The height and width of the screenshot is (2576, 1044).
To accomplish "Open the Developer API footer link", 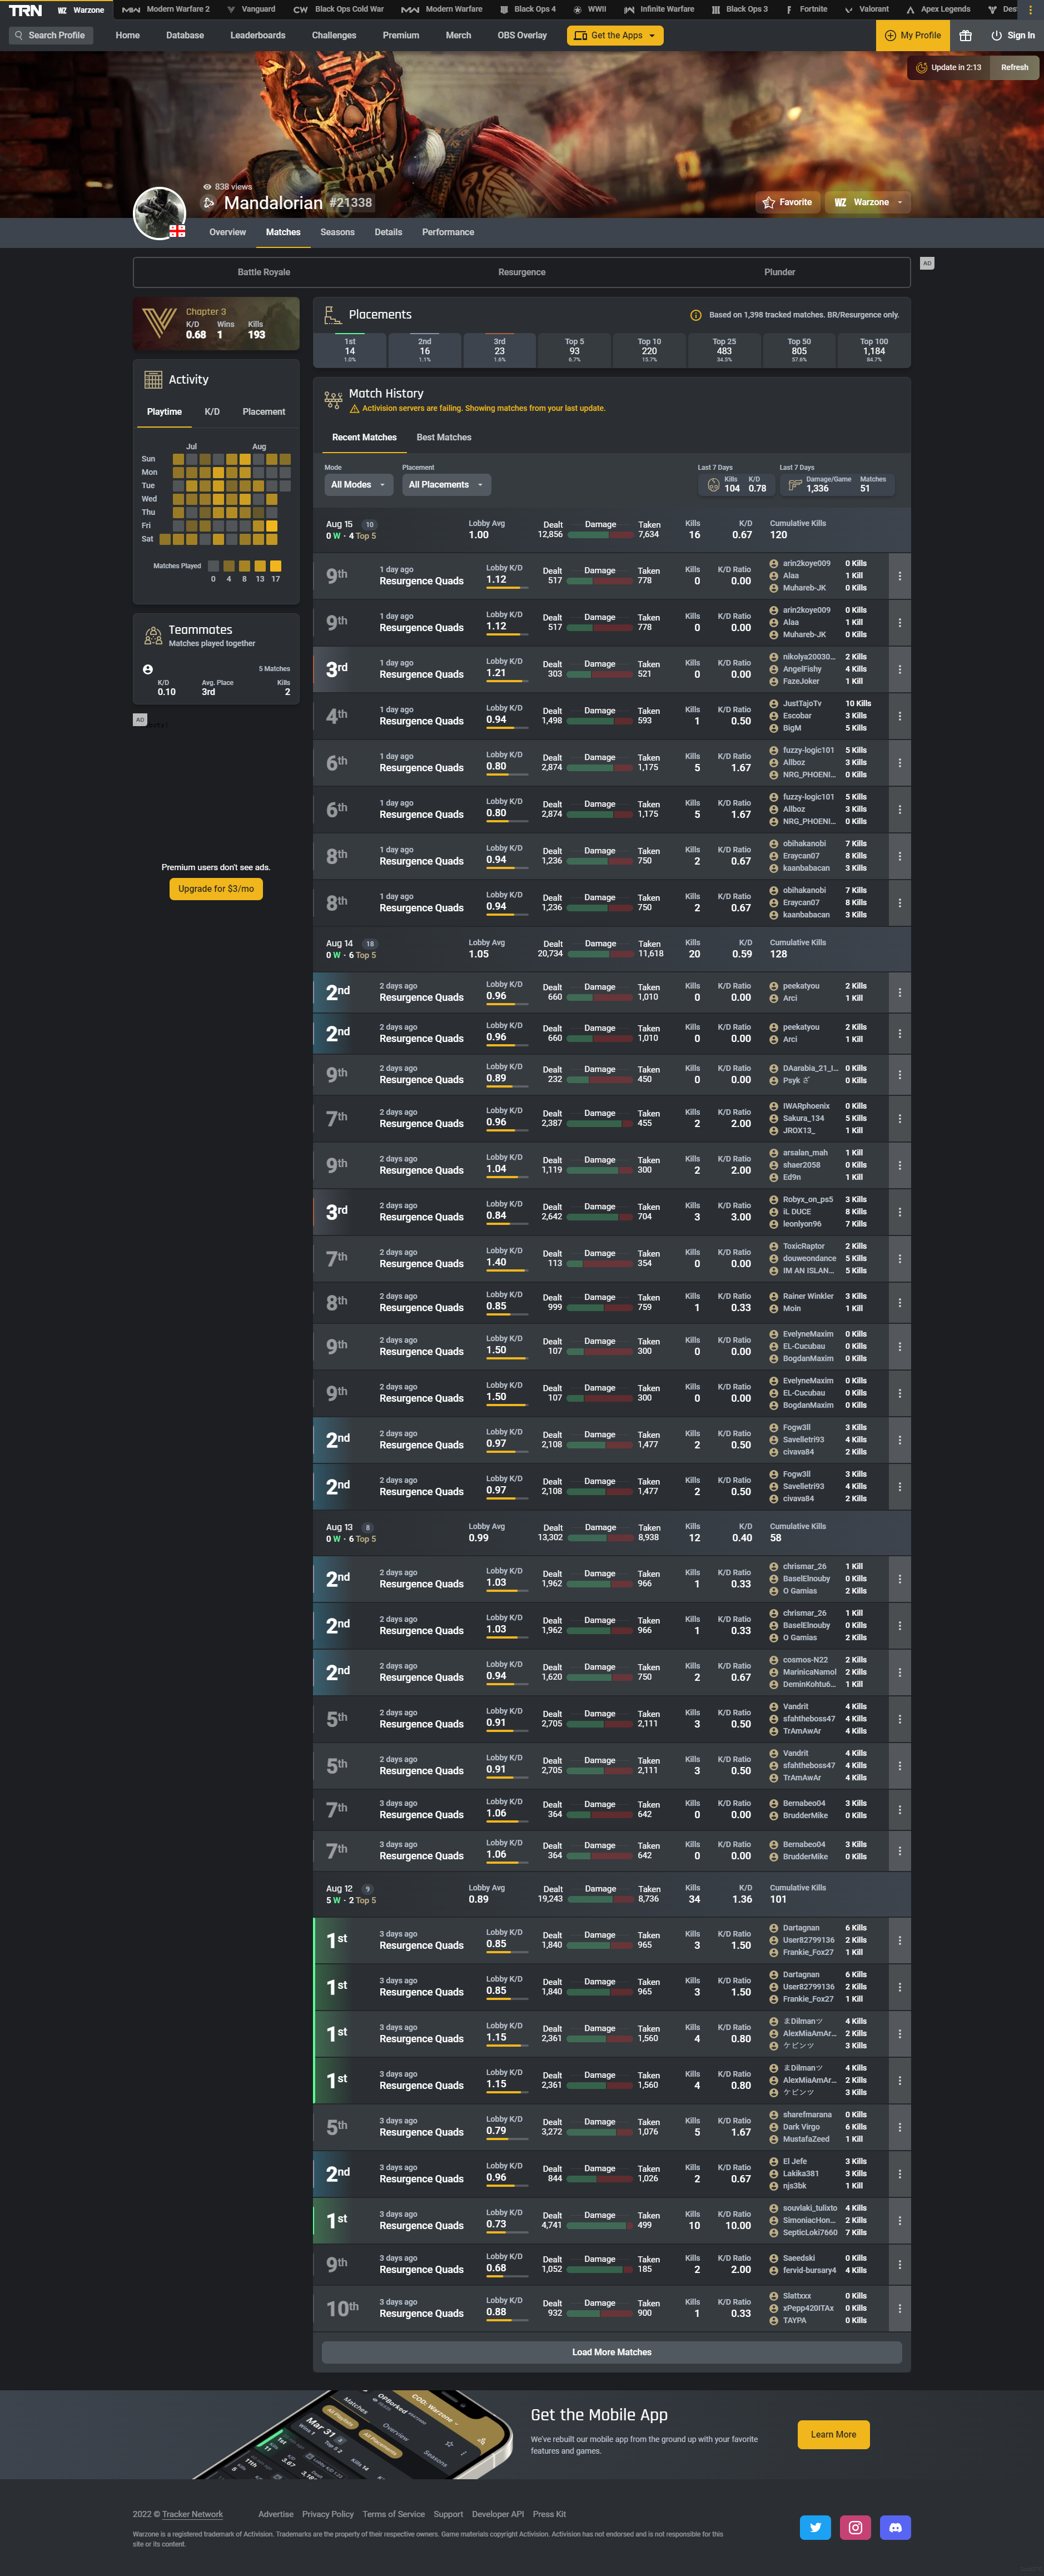I will point(497,2514).
